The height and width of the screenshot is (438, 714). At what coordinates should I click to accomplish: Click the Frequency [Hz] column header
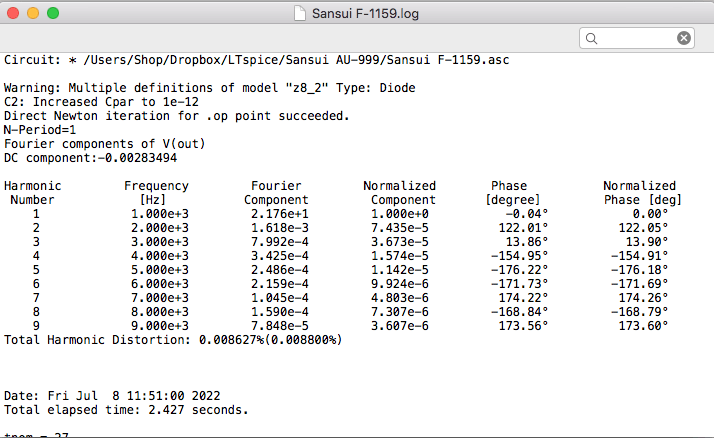click(156, 193)
